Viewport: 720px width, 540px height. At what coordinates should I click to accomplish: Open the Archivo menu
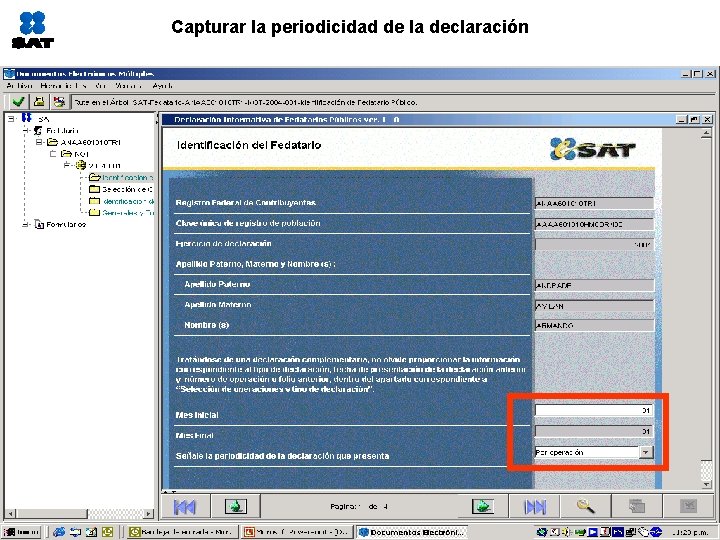19,86
